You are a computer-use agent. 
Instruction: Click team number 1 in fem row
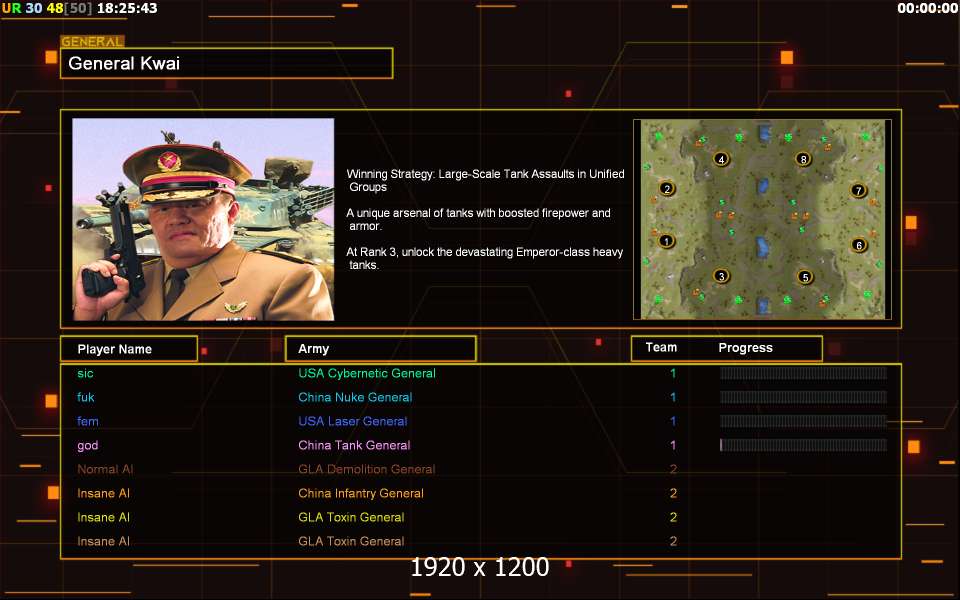point(673,421)
